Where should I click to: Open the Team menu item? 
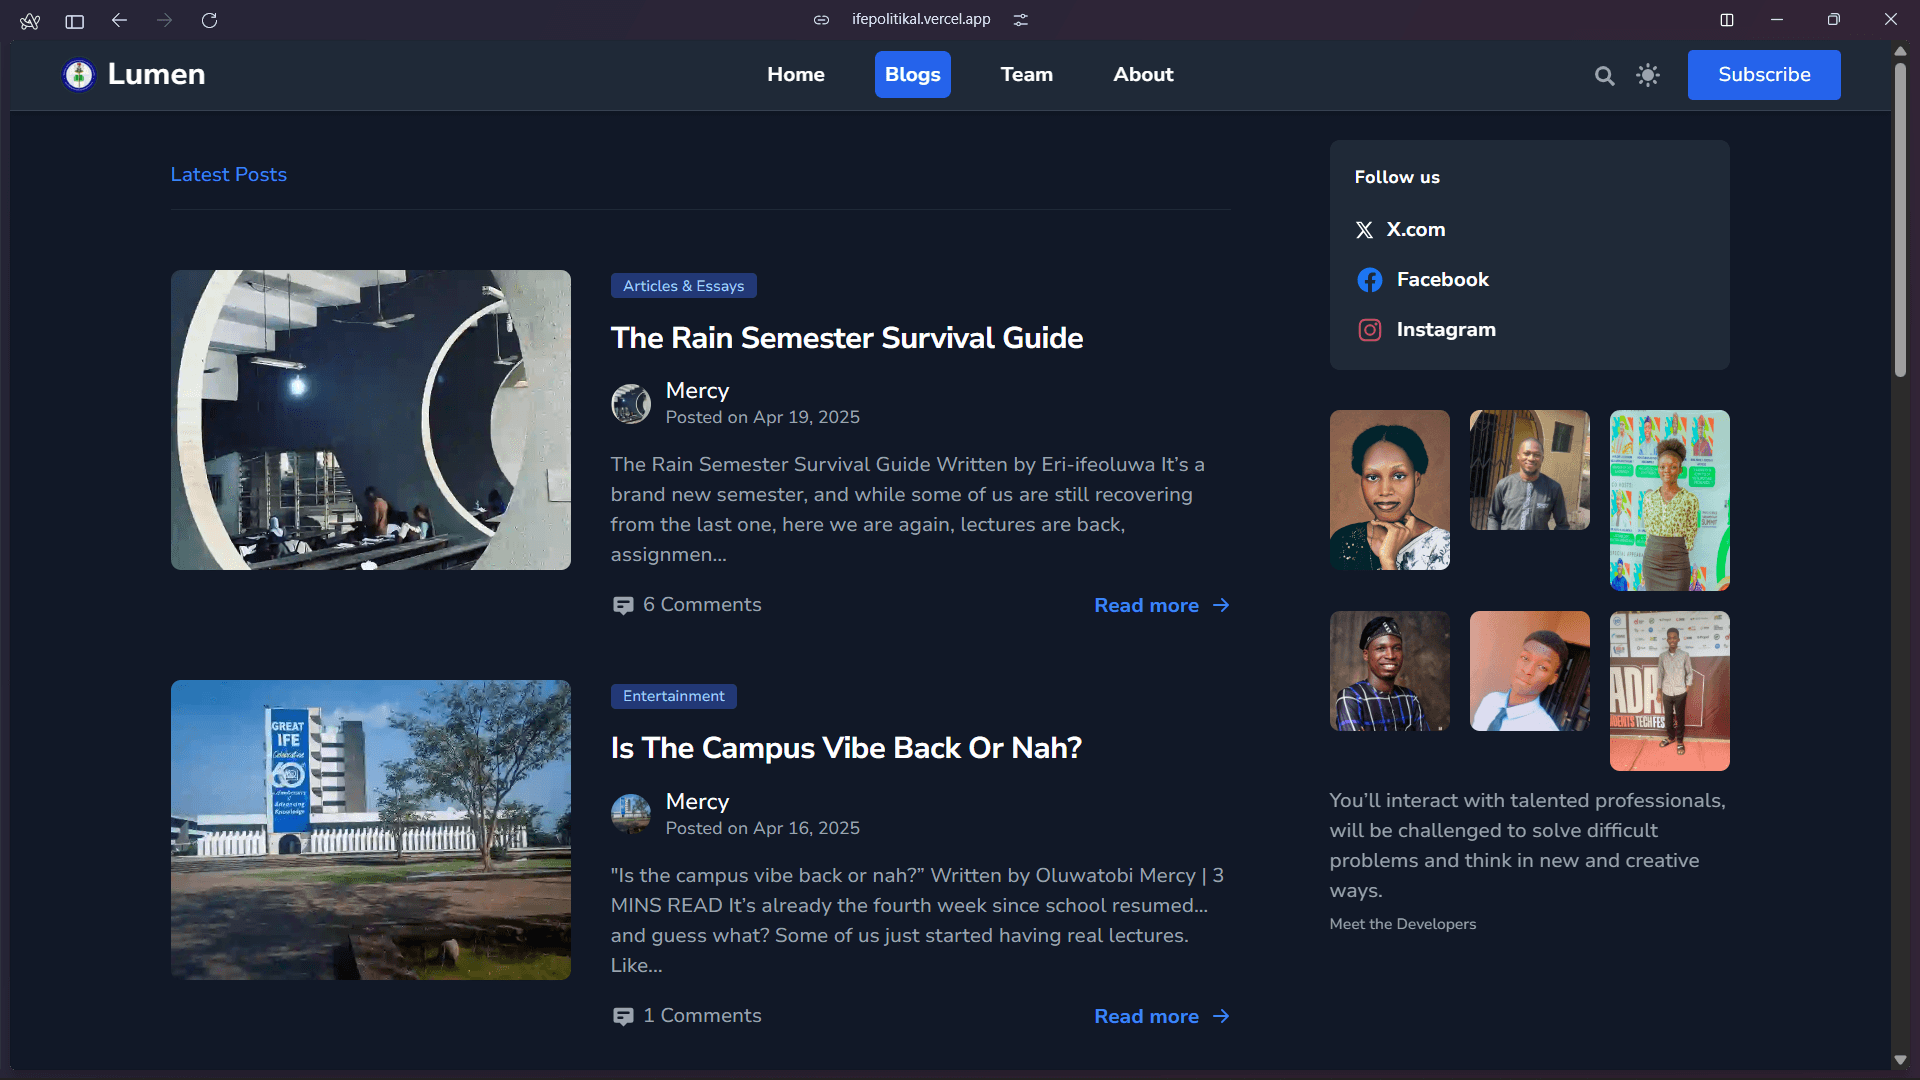tap(1026, 75)
